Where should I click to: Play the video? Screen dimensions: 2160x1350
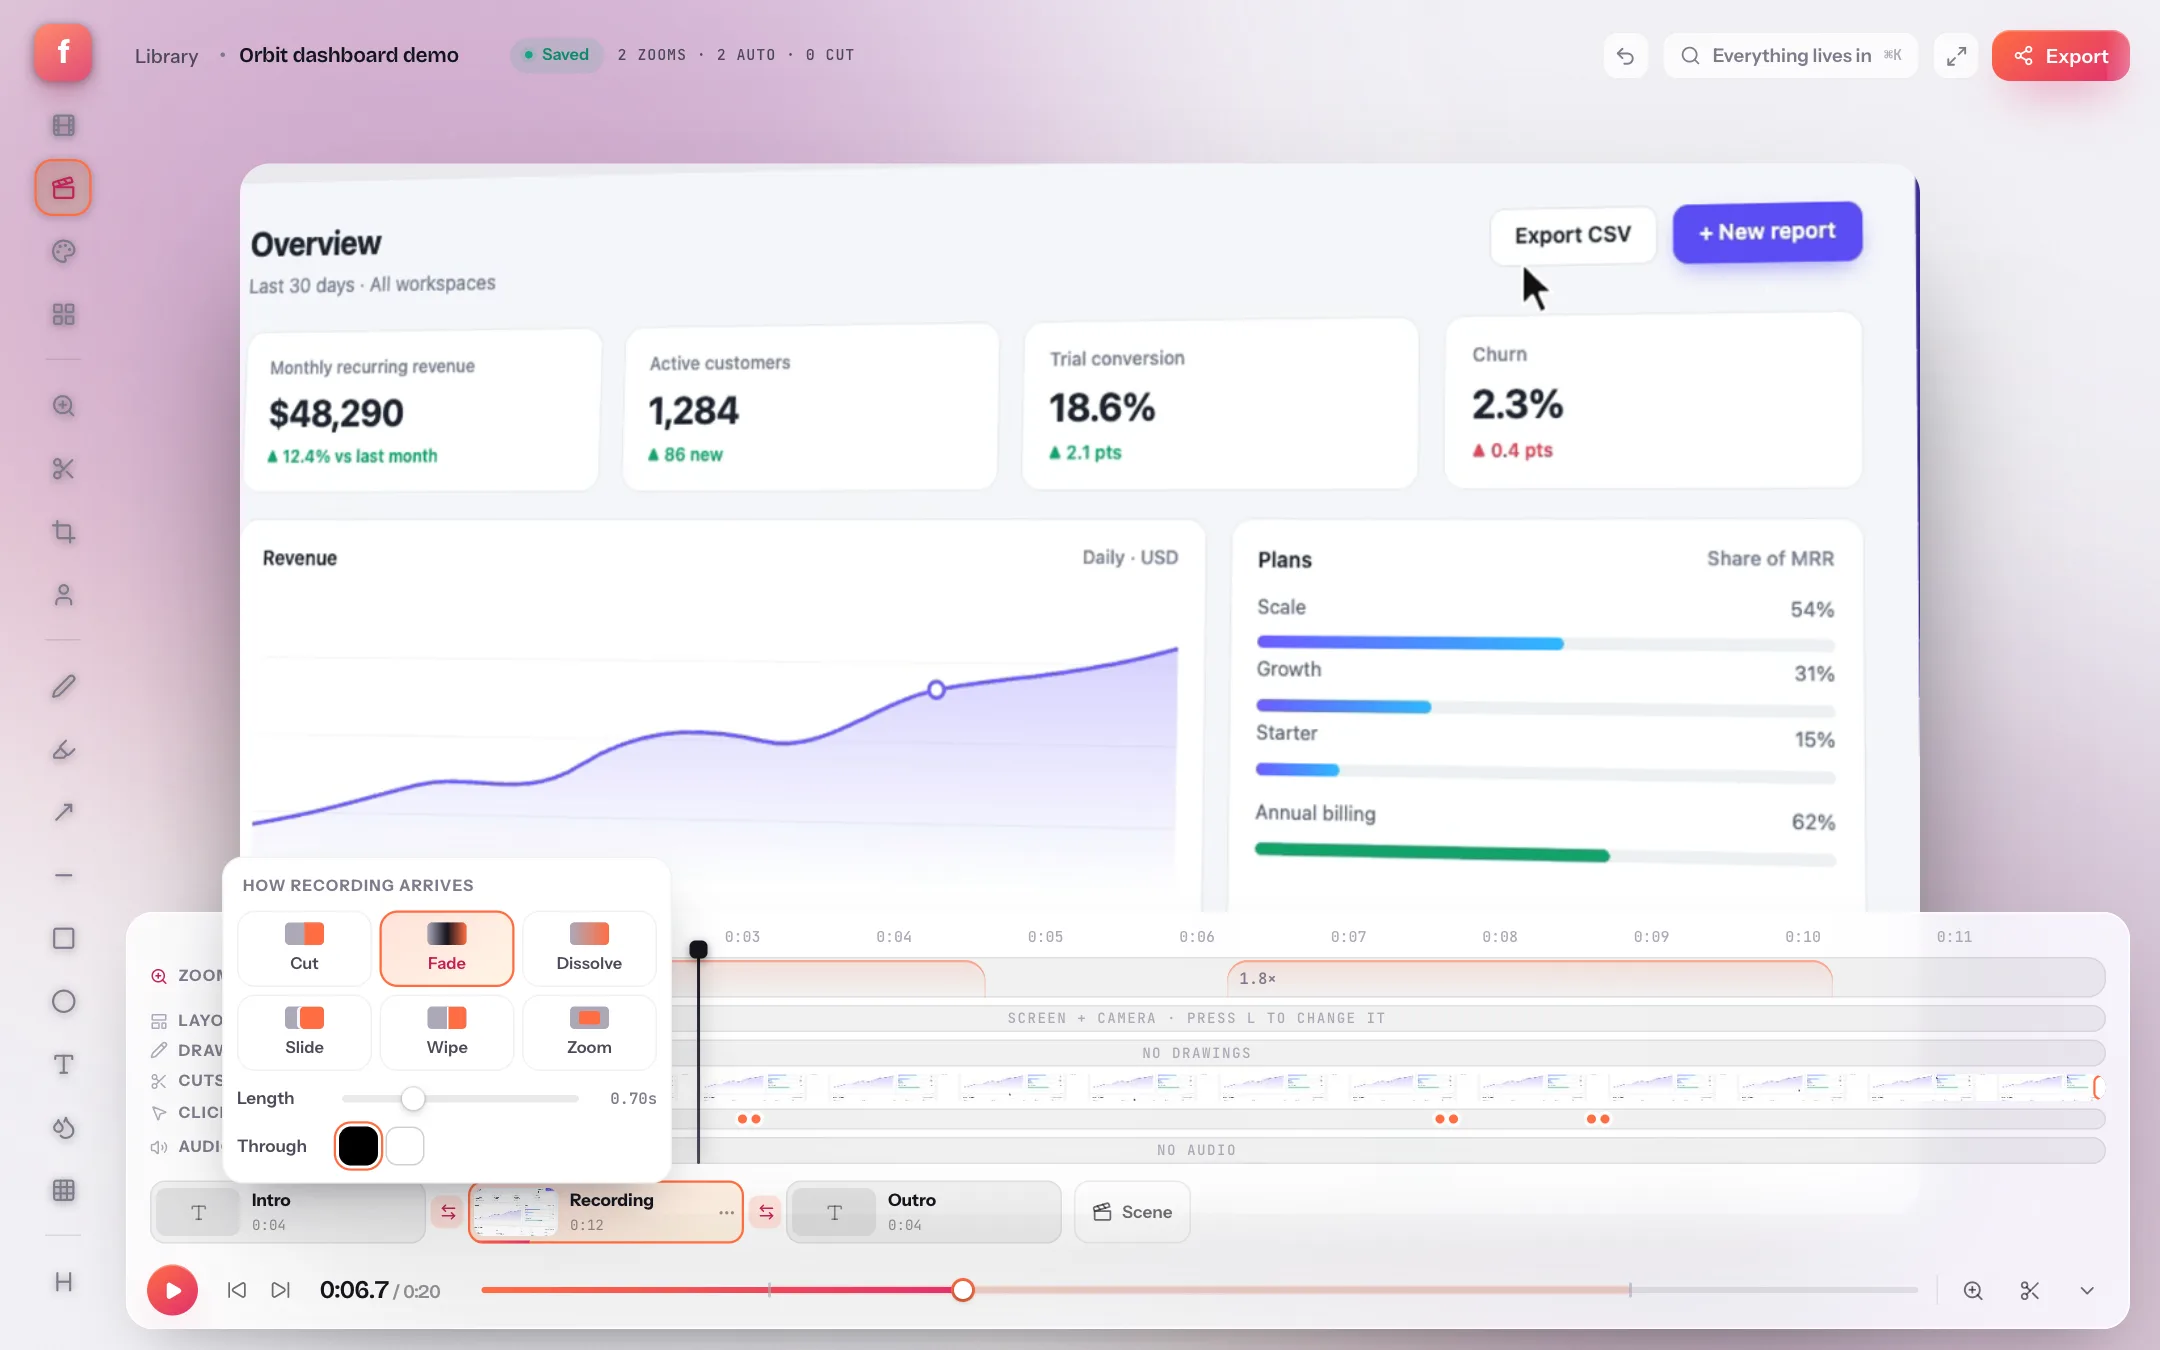click(172, 1291)
